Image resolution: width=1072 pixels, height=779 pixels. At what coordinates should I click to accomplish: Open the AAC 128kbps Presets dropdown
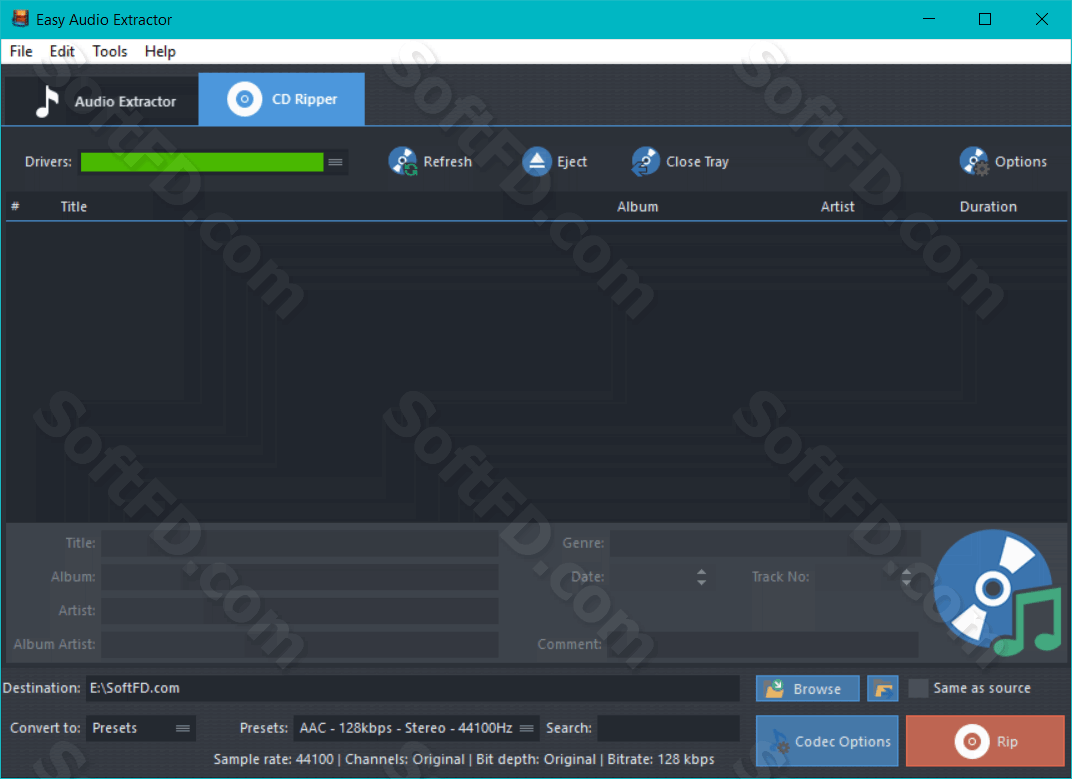[x=416, y=728]
